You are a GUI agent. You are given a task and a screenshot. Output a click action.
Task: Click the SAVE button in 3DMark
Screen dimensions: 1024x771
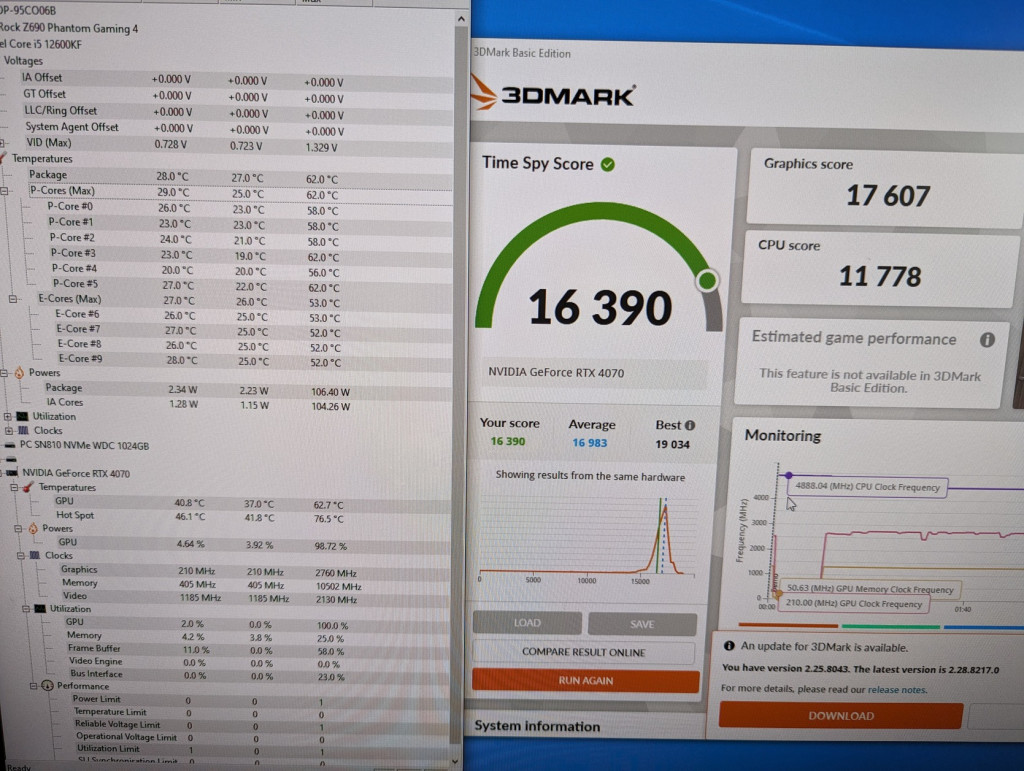[642, 624]
